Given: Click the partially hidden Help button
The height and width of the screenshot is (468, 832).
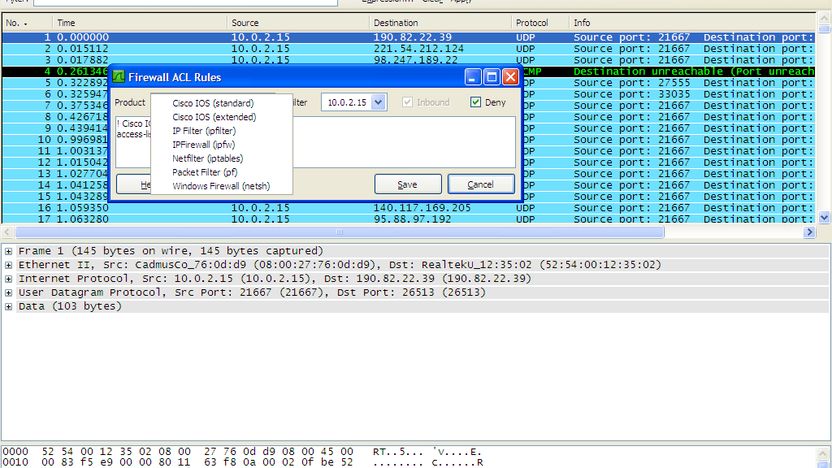Looking at the screenshot, I should point(134,184).
